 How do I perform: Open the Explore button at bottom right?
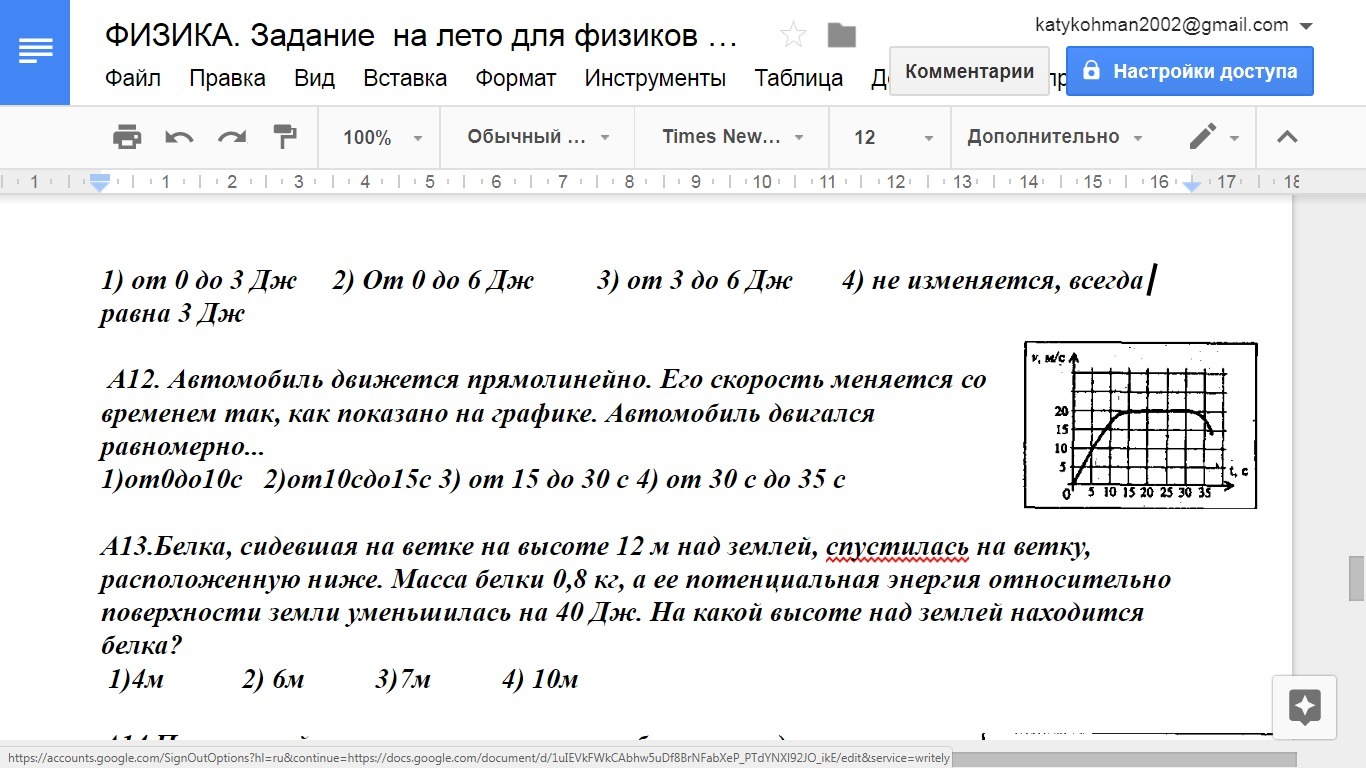pos(1304,707)
